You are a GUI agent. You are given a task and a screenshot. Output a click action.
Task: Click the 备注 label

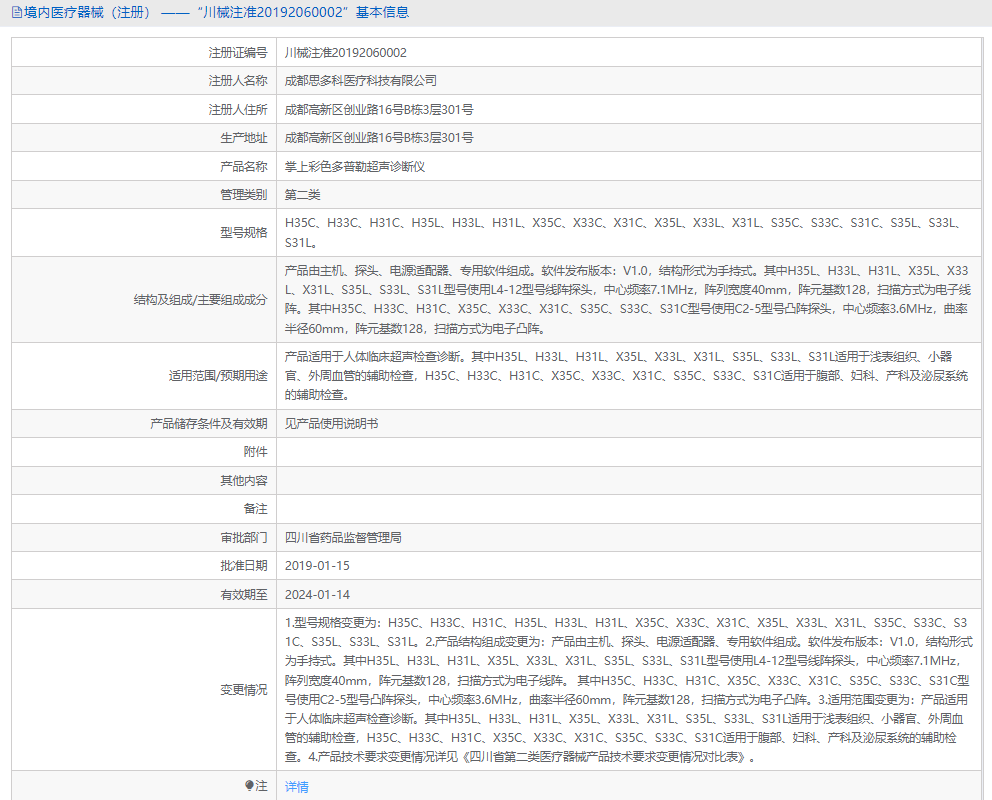click(x=255, y=508)
